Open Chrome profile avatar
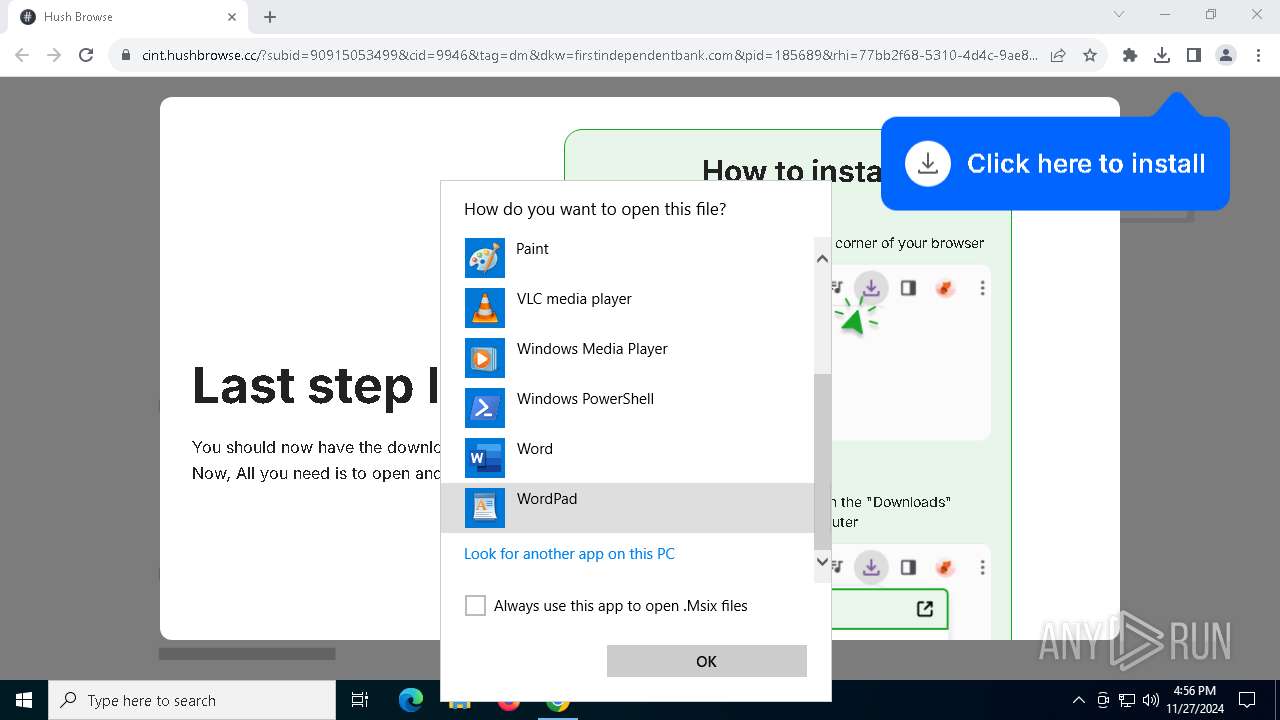This screenshot has width=1280, height=720. [x=1226, y=56]
